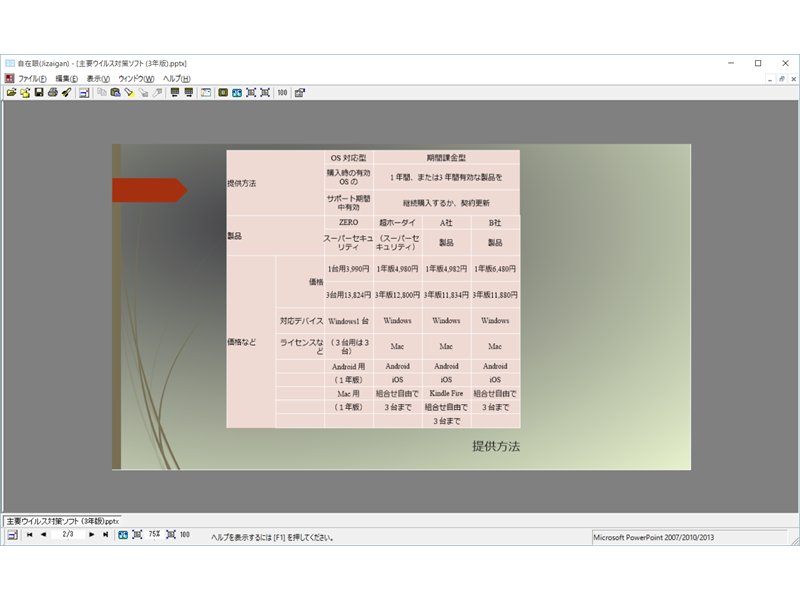This screenshot has height=600, width=800.
Task: Click the 100 zoom button in status bar
Action: 185,535
